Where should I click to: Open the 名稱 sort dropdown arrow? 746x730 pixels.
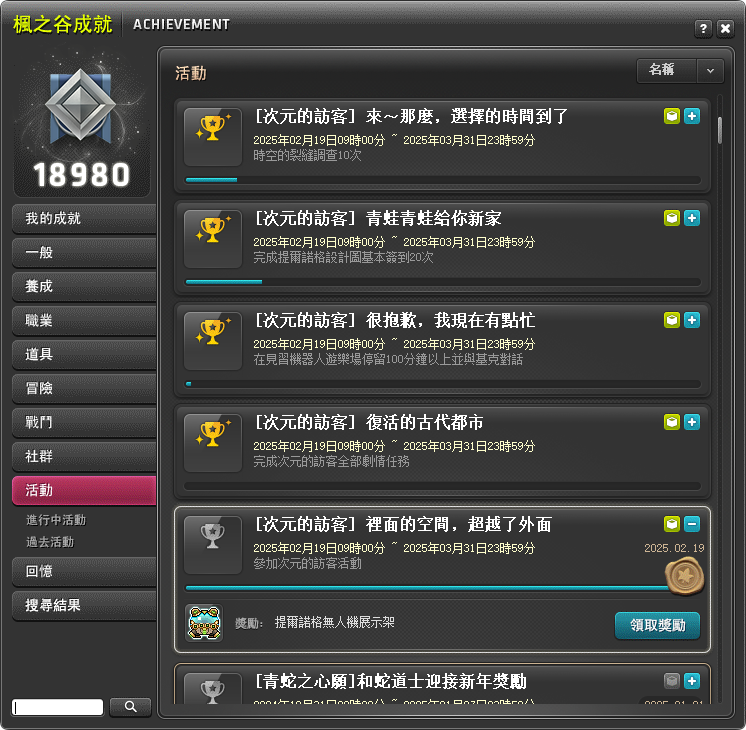(x=710, y=71)
